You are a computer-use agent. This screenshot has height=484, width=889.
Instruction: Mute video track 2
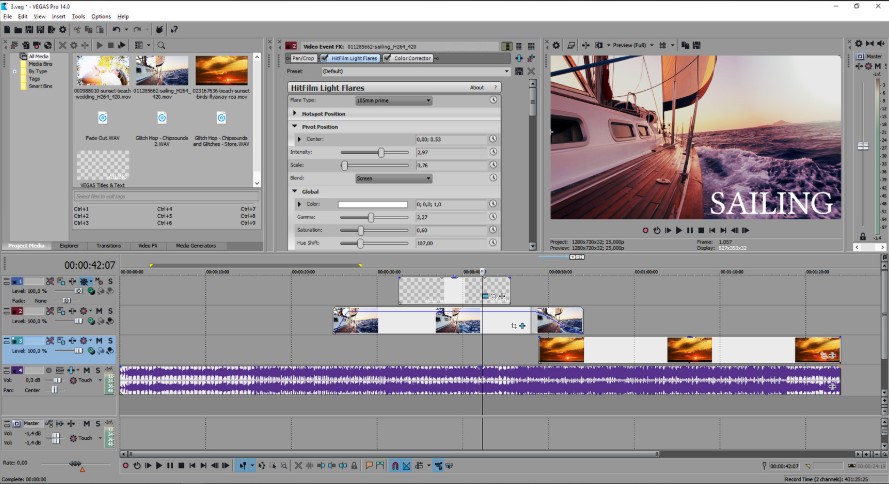click(x=98, y=311)
